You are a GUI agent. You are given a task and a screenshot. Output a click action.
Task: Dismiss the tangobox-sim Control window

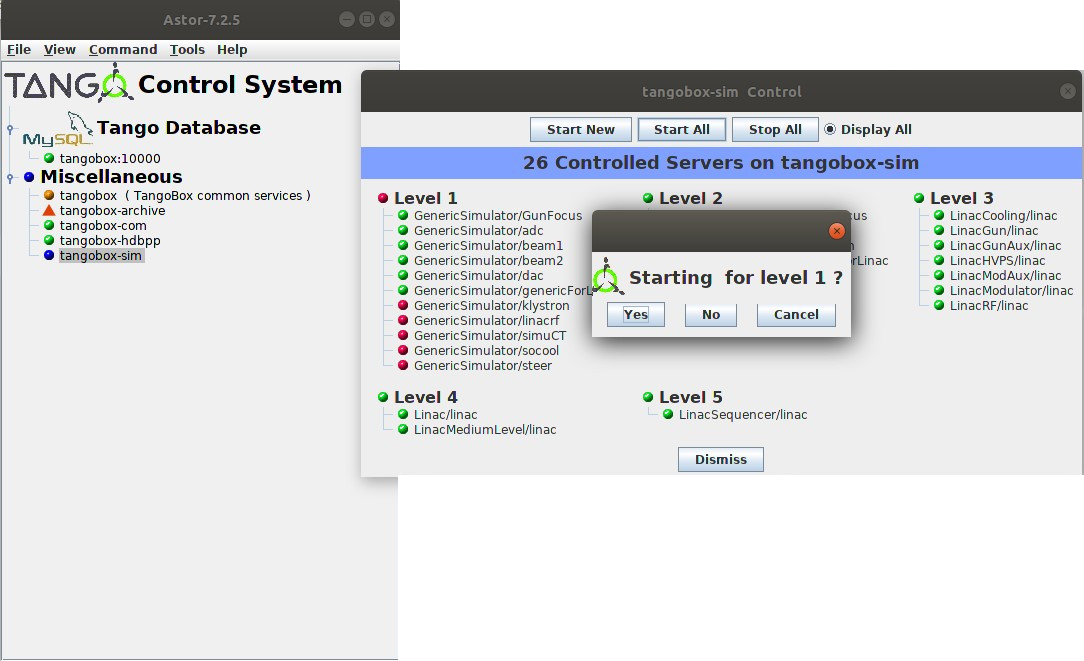click(720, 460)
